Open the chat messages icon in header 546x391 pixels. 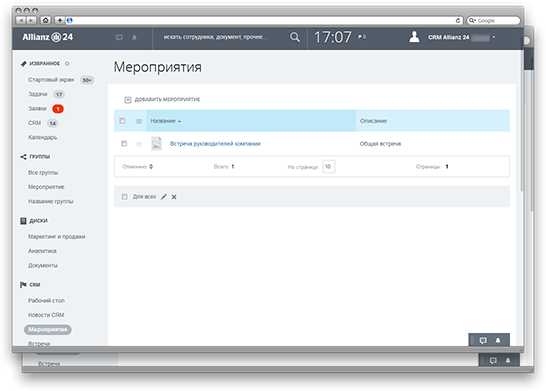point(119,37)
